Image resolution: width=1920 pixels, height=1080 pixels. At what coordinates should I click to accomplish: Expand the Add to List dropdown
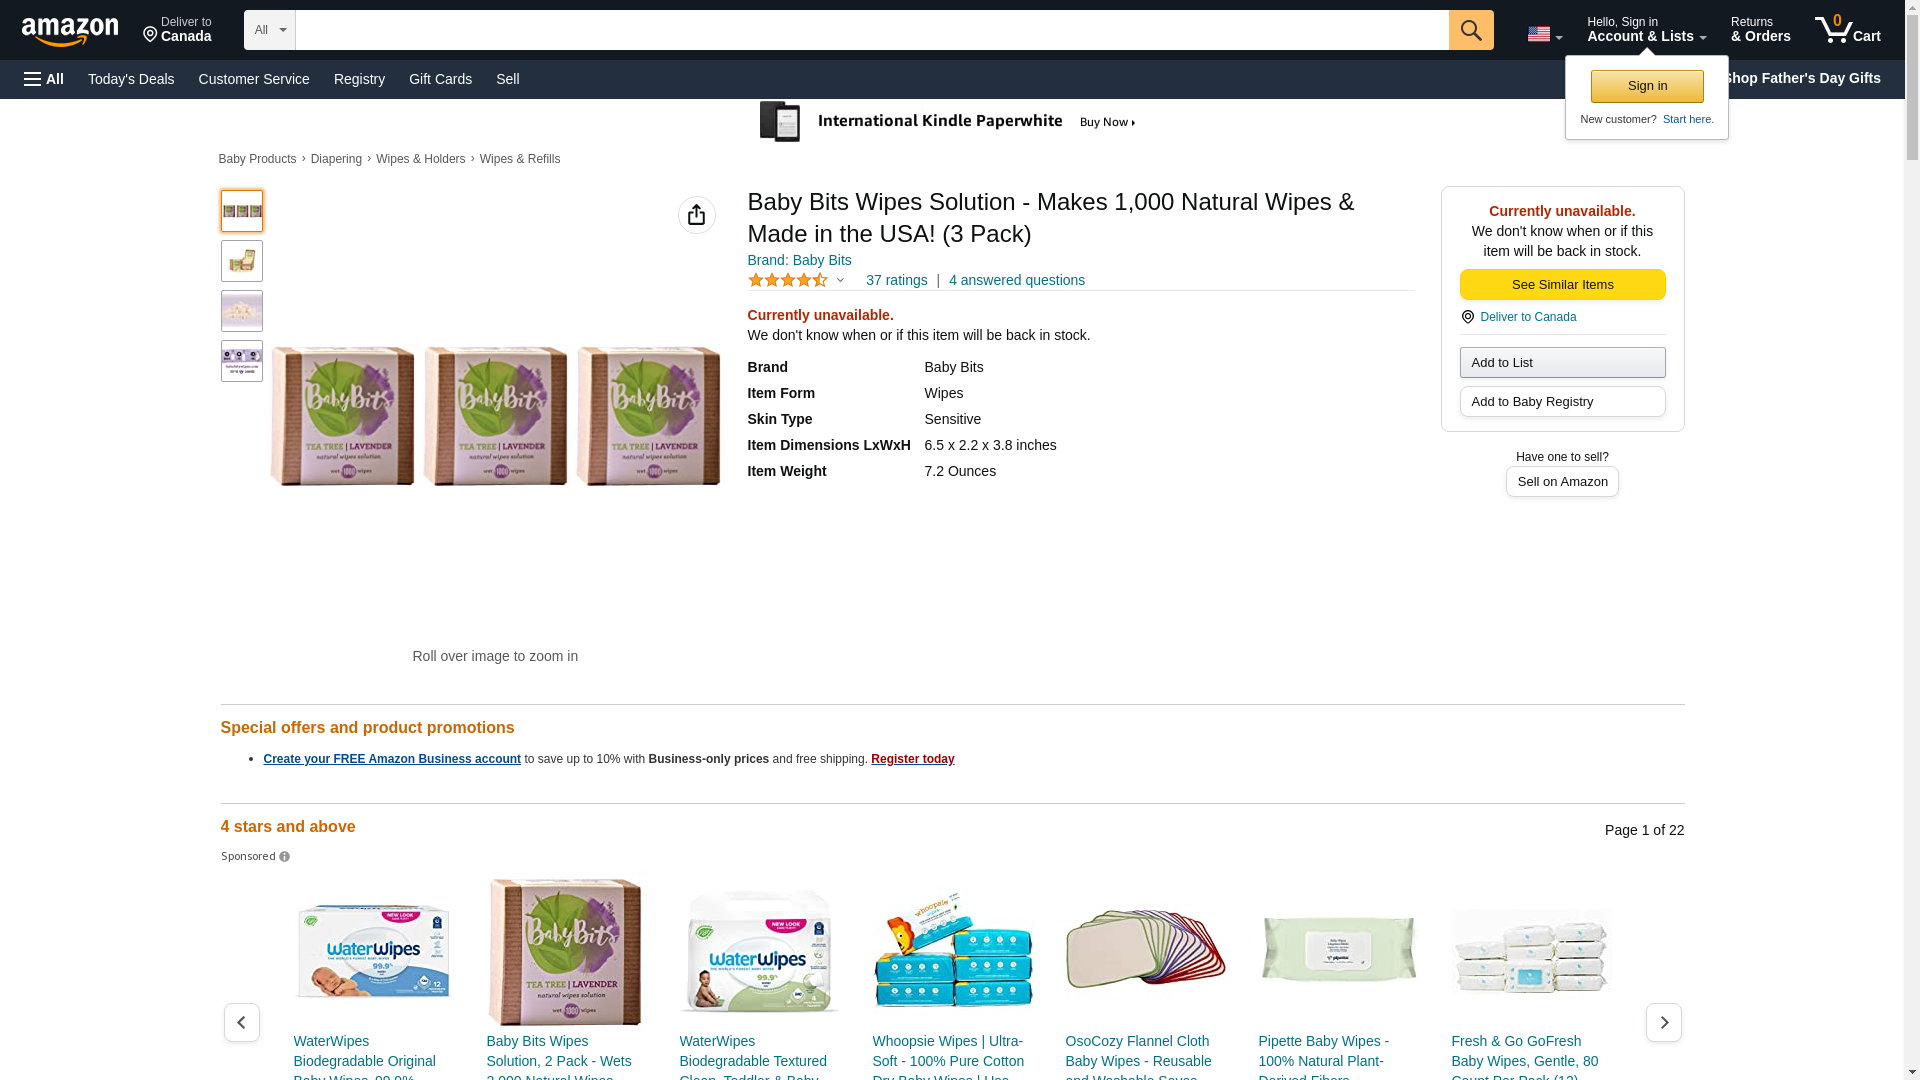(1562, 362)
